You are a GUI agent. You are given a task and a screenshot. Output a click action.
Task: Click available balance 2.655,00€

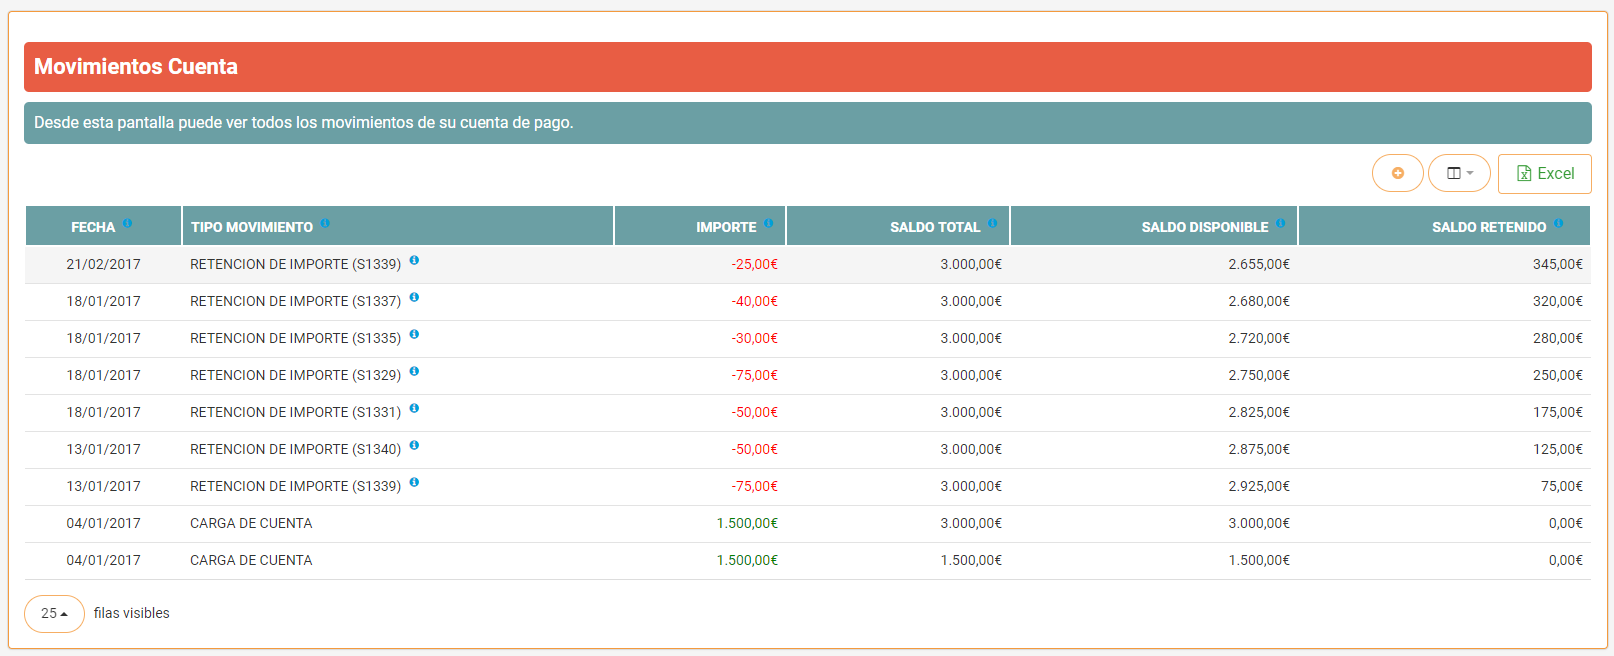click(x=1259, y=264)
